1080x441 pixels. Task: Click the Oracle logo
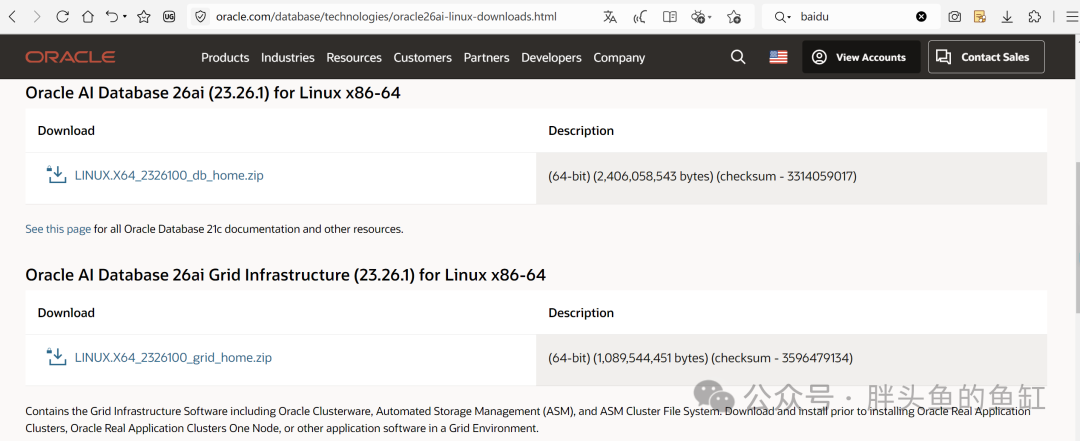(x=70, y=57)
